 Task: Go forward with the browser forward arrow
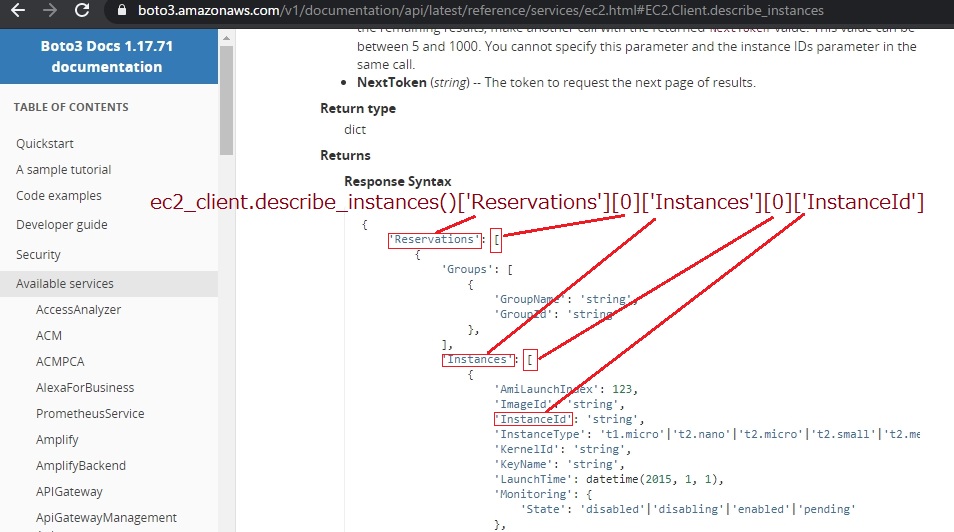coord(50,10)
